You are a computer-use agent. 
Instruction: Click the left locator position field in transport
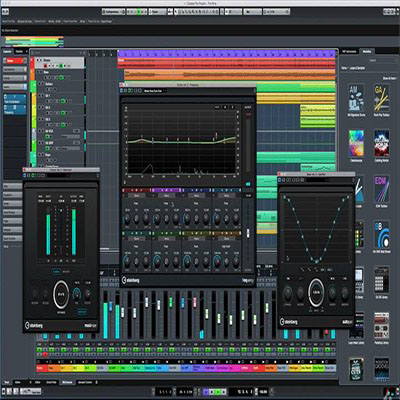(165, 391)
